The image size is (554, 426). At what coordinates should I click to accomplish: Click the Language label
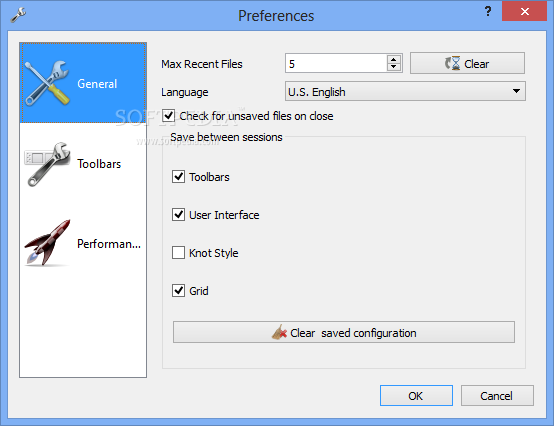pos(185,92)
